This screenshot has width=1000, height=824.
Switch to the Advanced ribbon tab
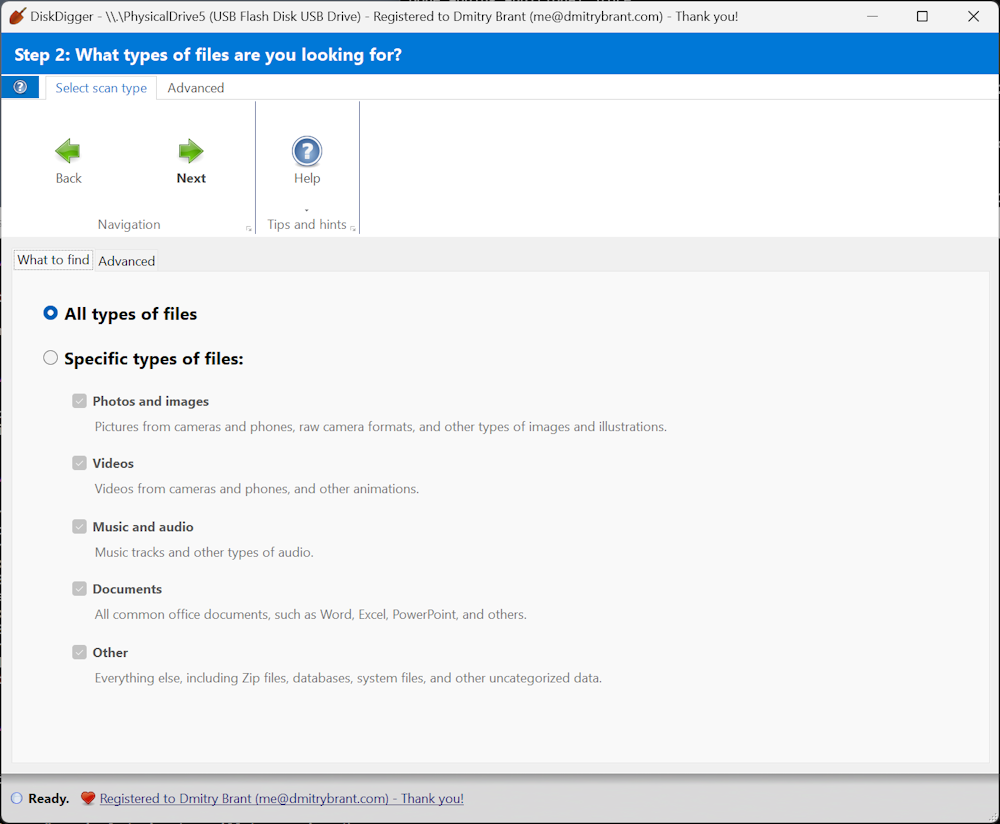coord(196,88)
